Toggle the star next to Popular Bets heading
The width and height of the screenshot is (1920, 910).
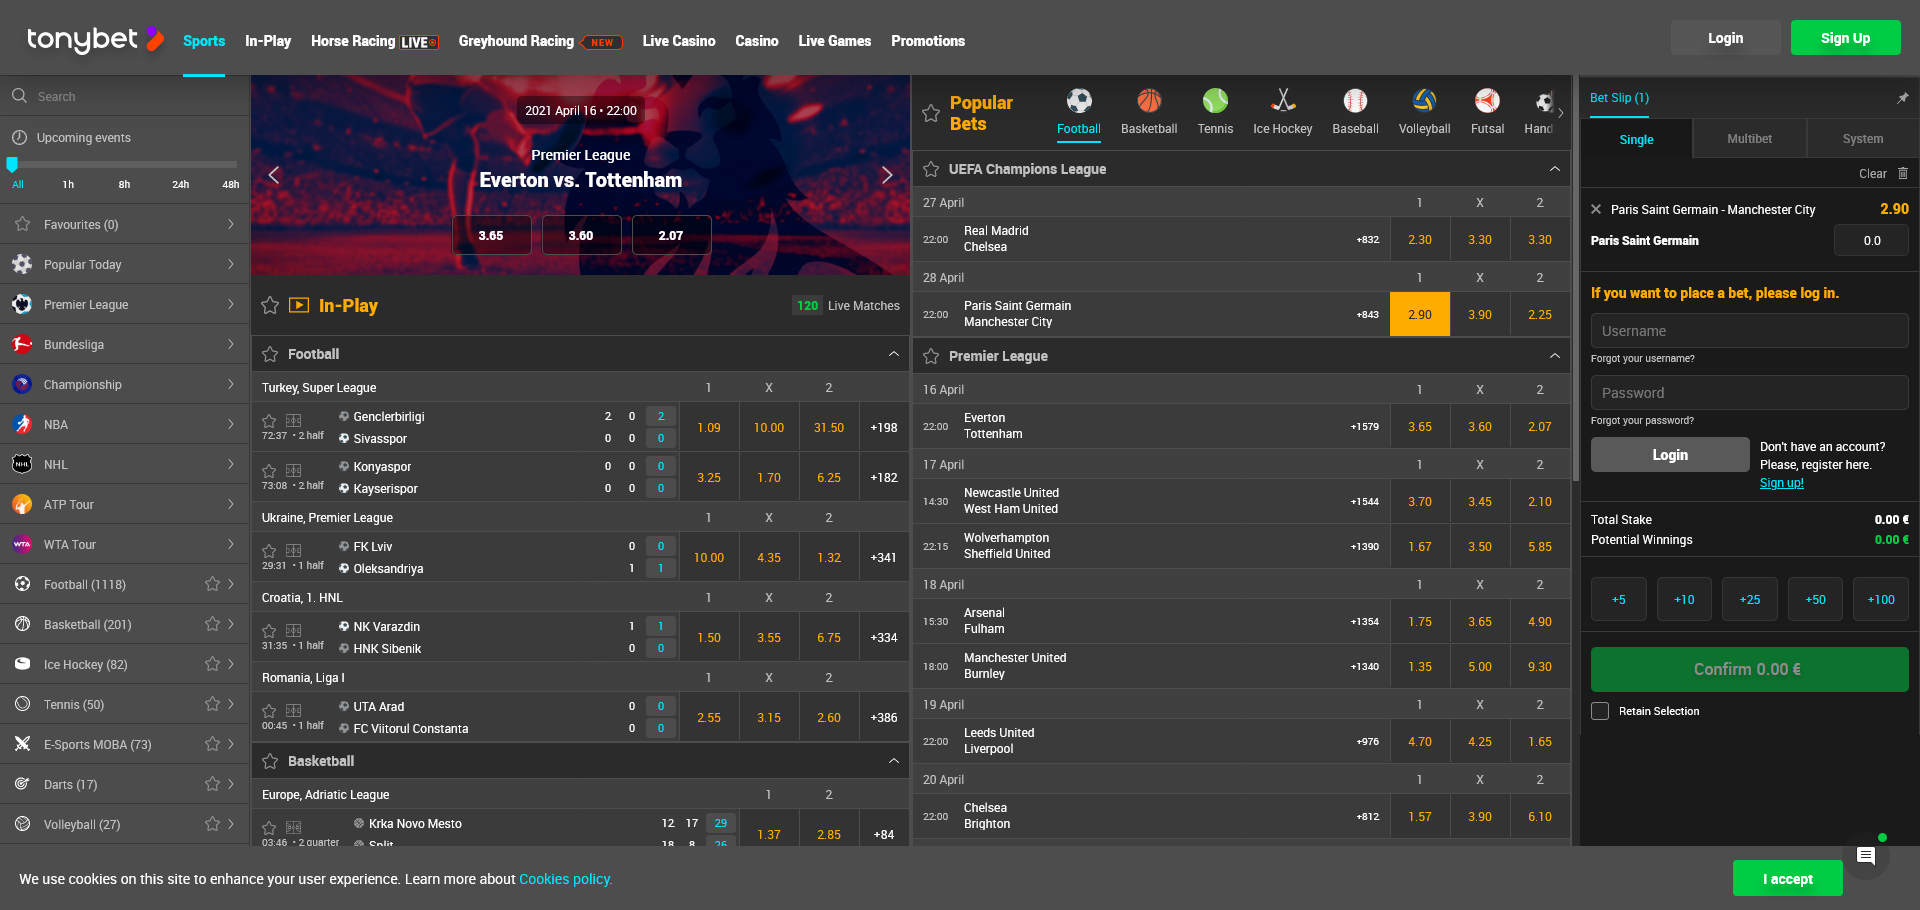click(x=931, y=113)
